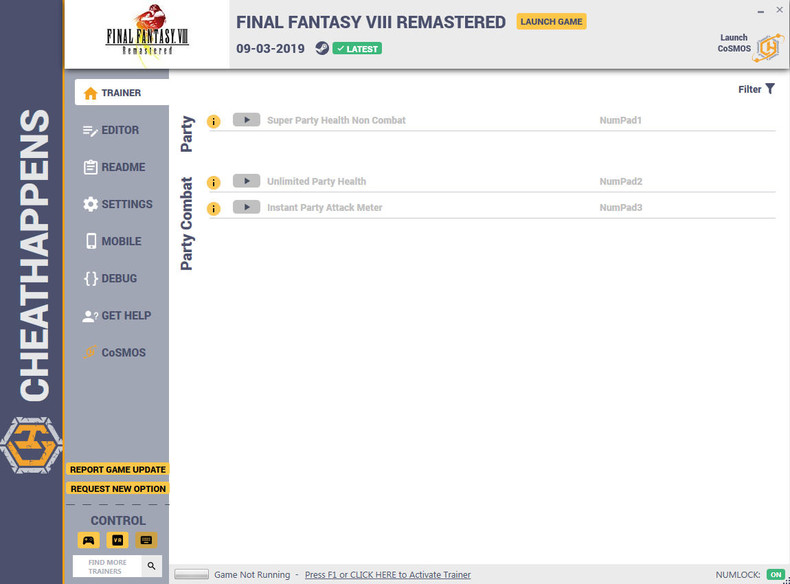Open the Trainer tab
This screenshot has height=584, width=790.
click(x=121, y=93)
